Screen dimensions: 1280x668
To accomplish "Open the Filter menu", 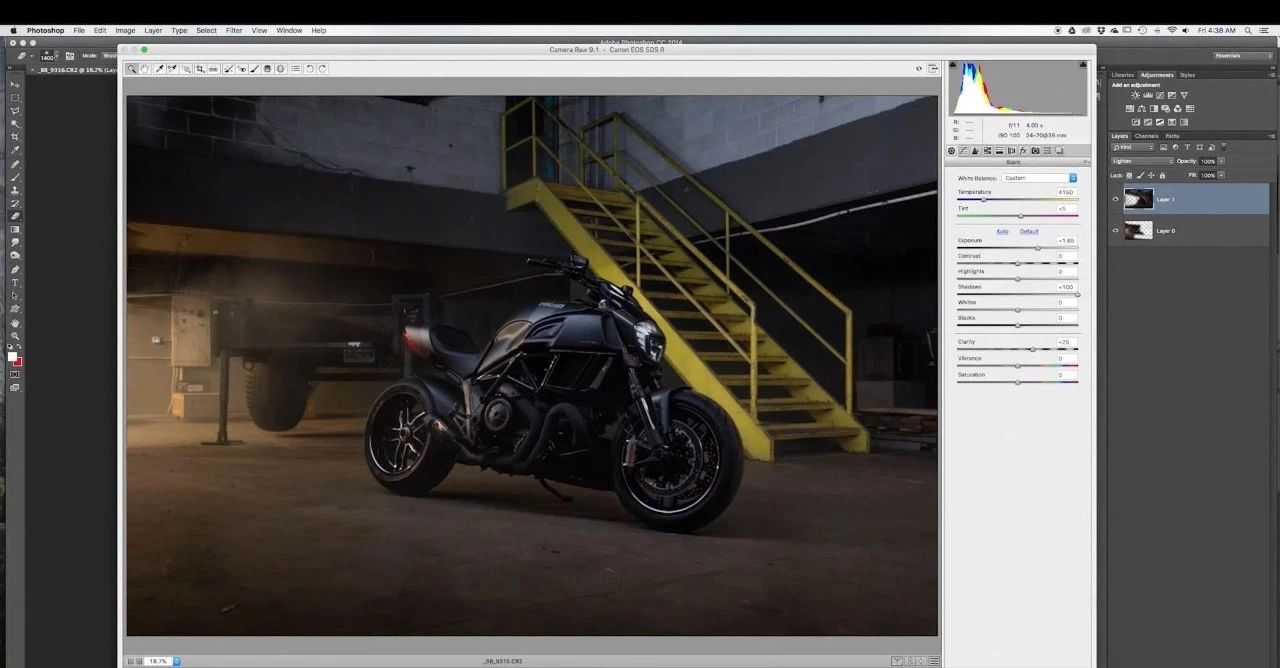I will point(234,31).
